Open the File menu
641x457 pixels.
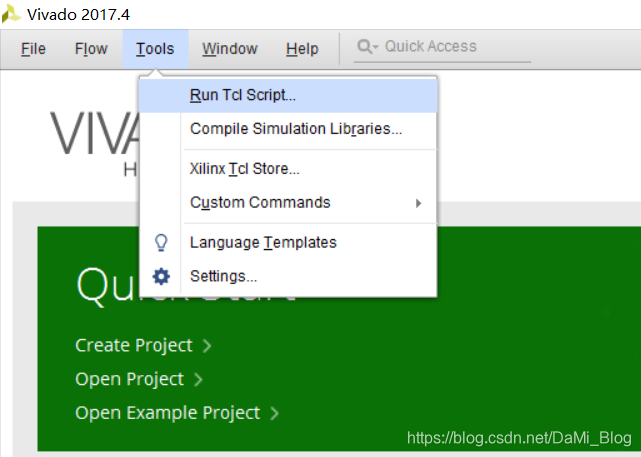[33, 49]
